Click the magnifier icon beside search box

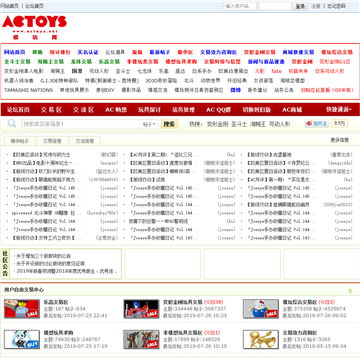tap(12, 124)
